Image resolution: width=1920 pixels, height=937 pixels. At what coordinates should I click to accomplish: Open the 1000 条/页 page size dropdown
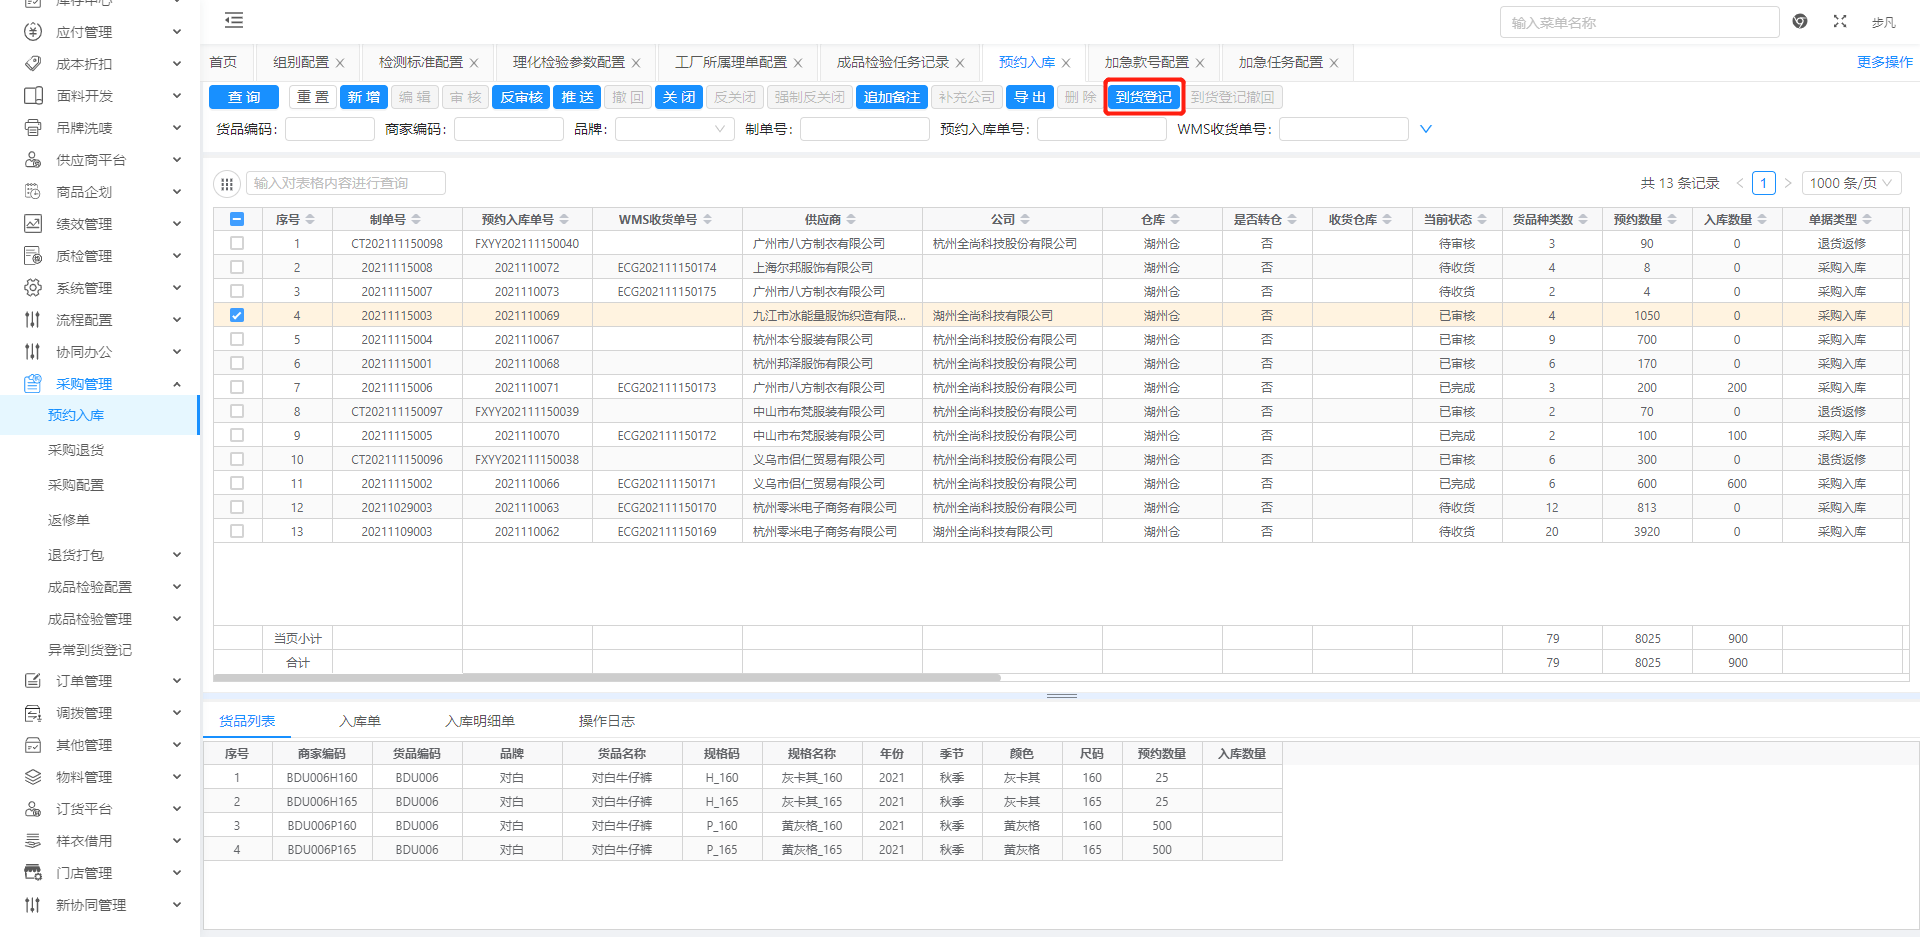click(1851, 183)
